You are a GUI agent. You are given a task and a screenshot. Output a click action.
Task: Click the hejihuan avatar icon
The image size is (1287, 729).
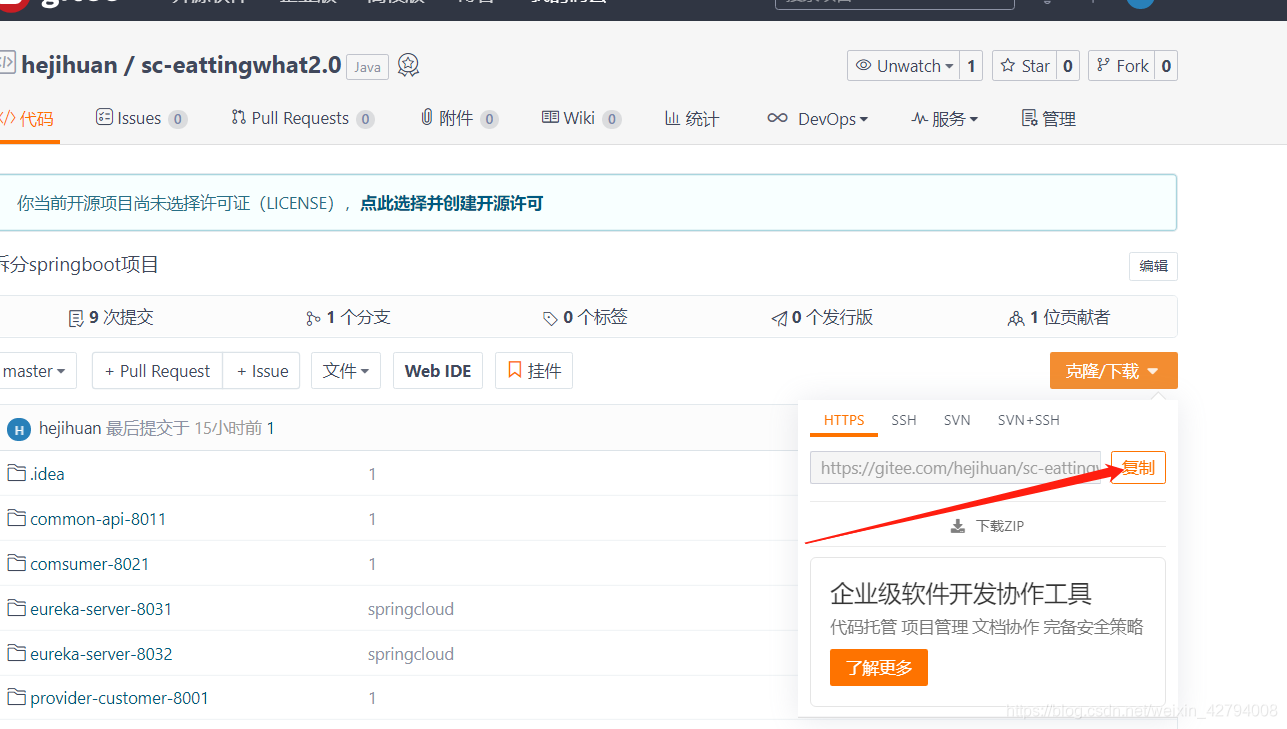pyautogui.click(x=19, y=429)
